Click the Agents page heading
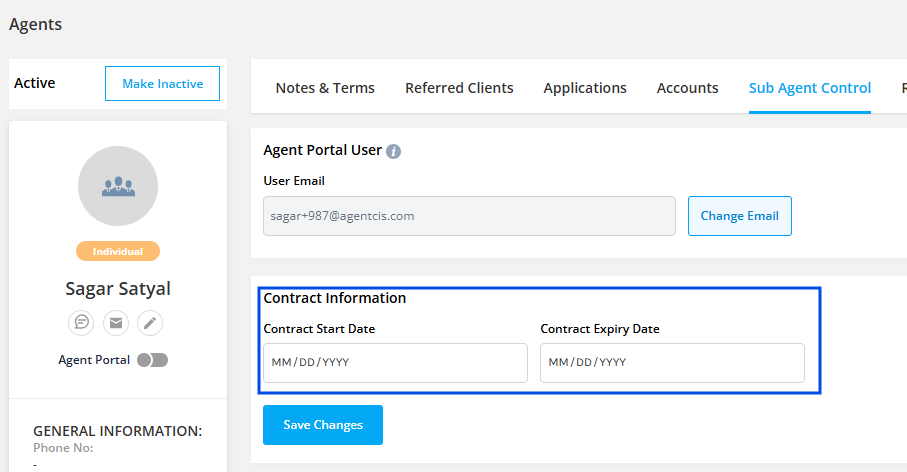The height and width of the screenshot is (472, 907). (36, 24)
